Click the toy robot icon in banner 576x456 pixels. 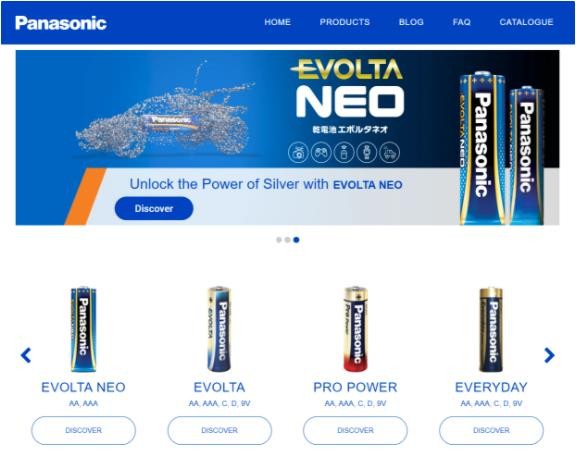(367, 152)
